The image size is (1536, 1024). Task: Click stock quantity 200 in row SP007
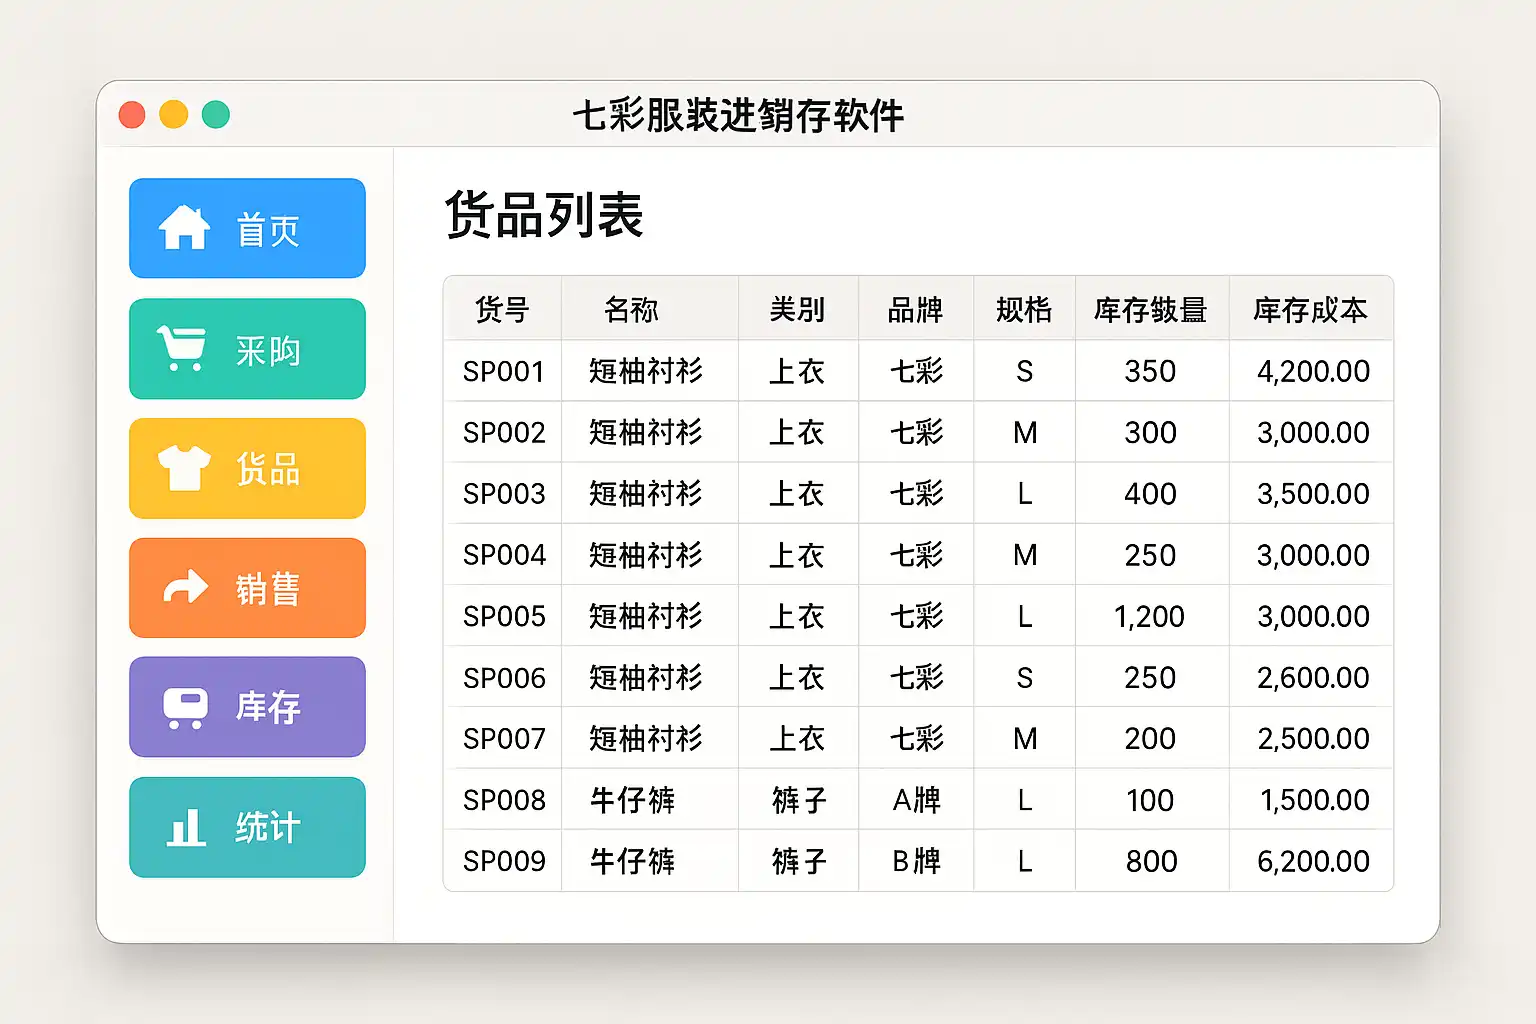click(1150, 739)
